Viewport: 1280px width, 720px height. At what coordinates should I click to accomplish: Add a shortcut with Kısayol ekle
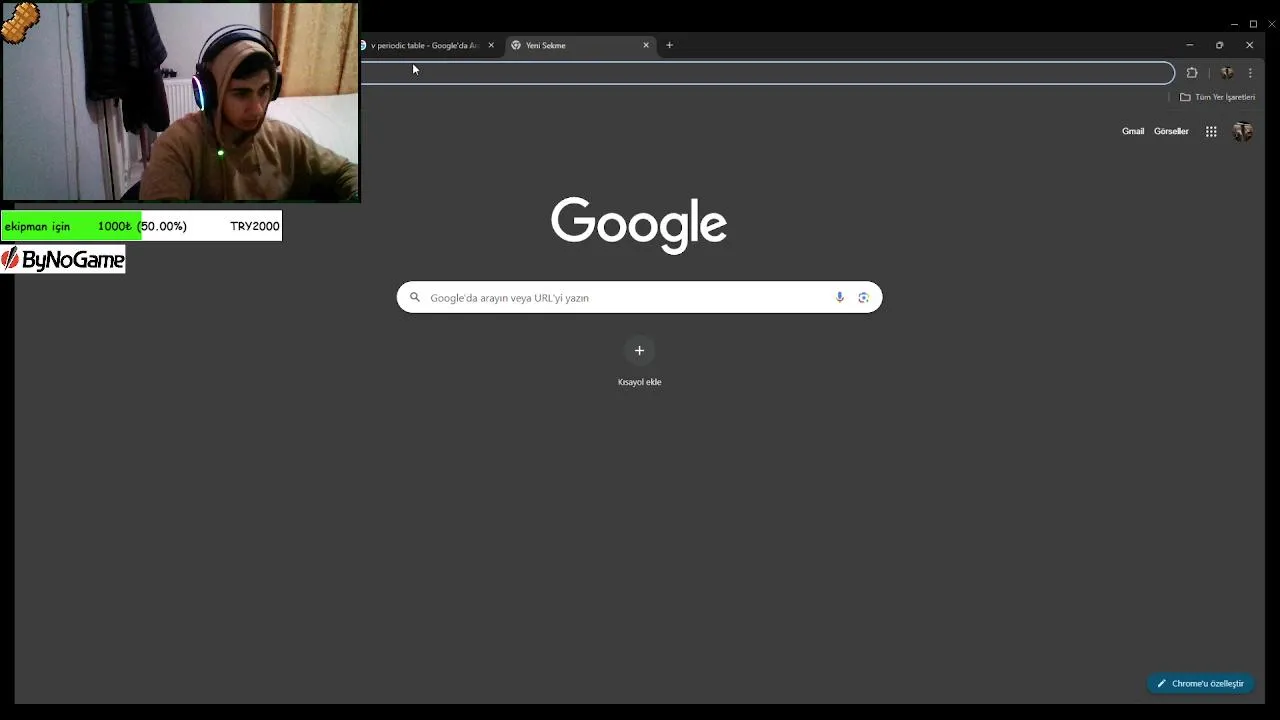point(640,361)
